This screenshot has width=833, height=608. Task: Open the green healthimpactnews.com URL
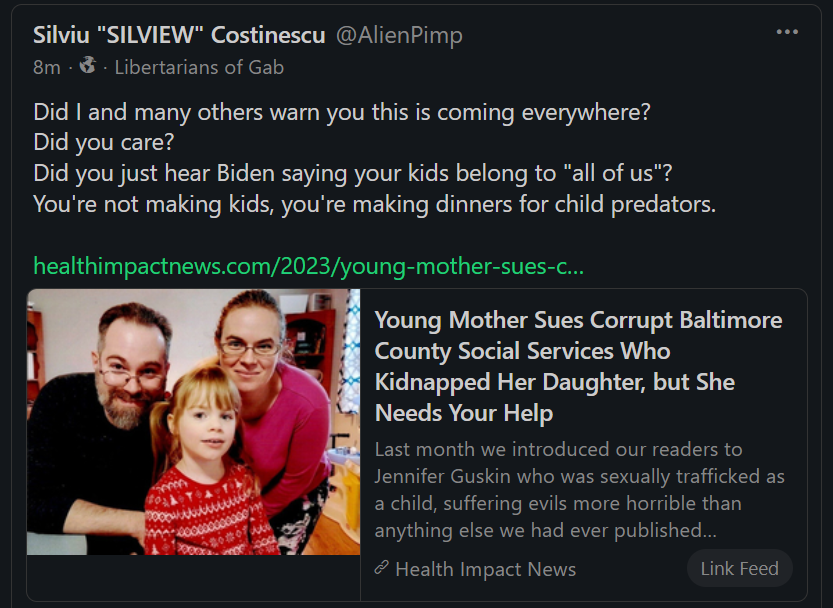coord(308,266)
